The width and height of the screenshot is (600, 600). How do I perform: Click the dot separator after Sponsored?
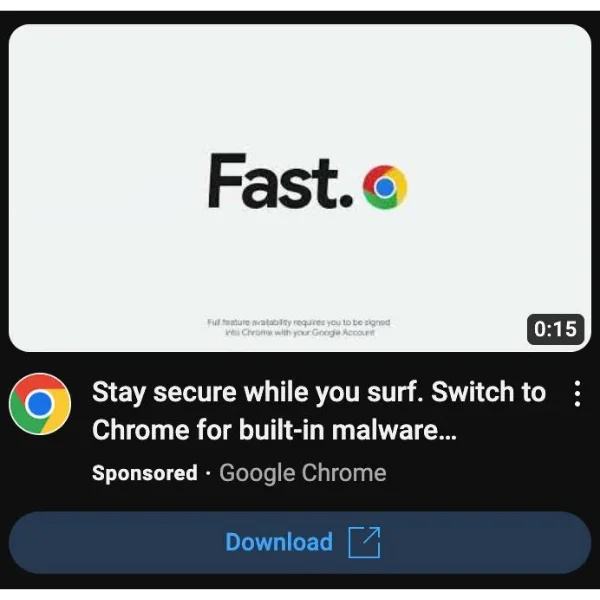coord(208,474)
